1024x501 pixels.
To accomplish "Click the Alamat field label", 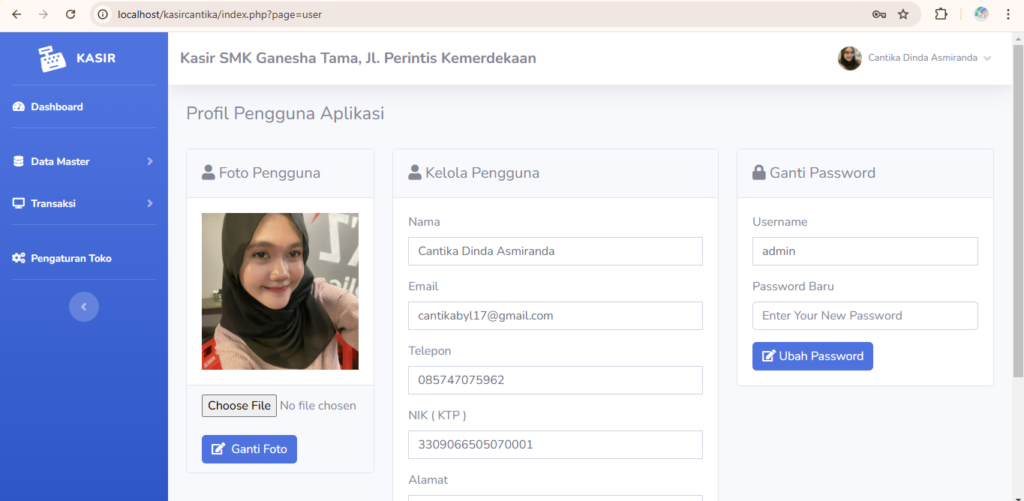I will 428,480.
